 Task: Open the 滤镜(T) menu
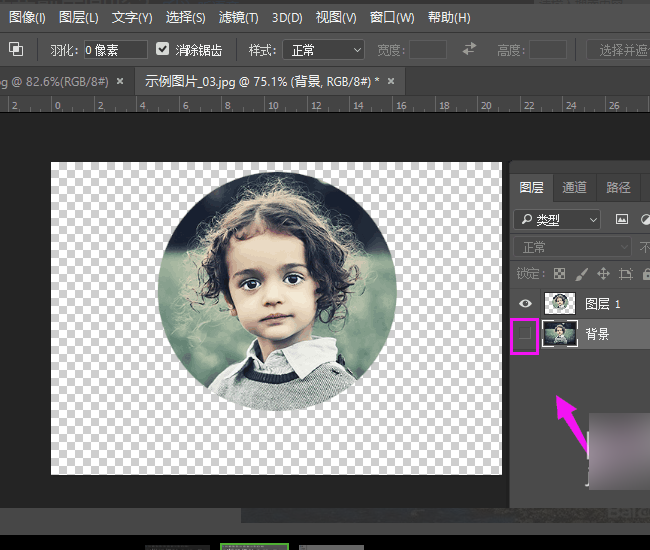(238, 17)
